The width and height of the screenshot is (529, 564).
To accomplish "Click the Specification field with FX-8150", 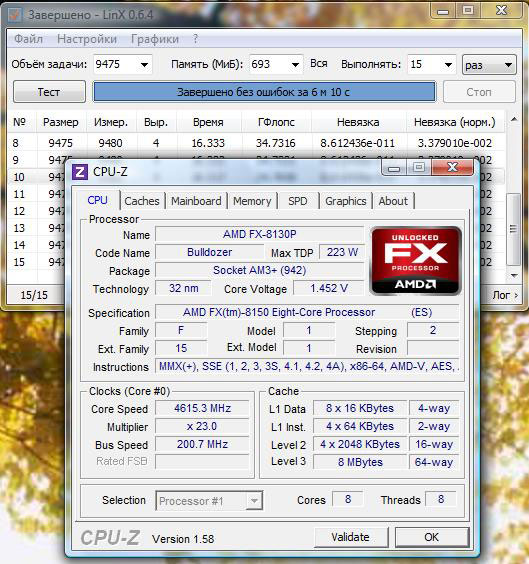I will [x=307, y=312].
